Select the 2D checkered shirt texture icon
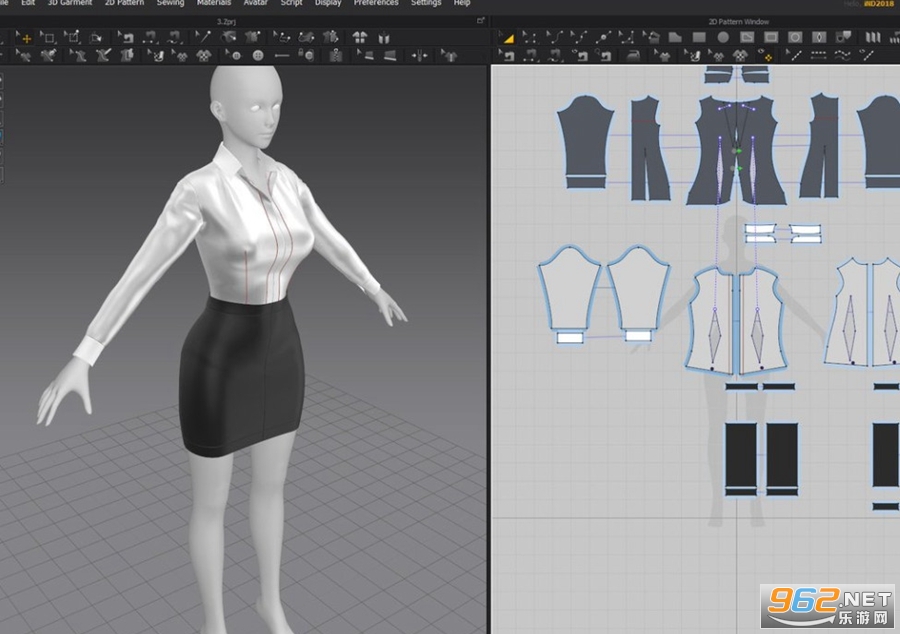This screenshot has height=634, width=900. click(x=741, y=55)
